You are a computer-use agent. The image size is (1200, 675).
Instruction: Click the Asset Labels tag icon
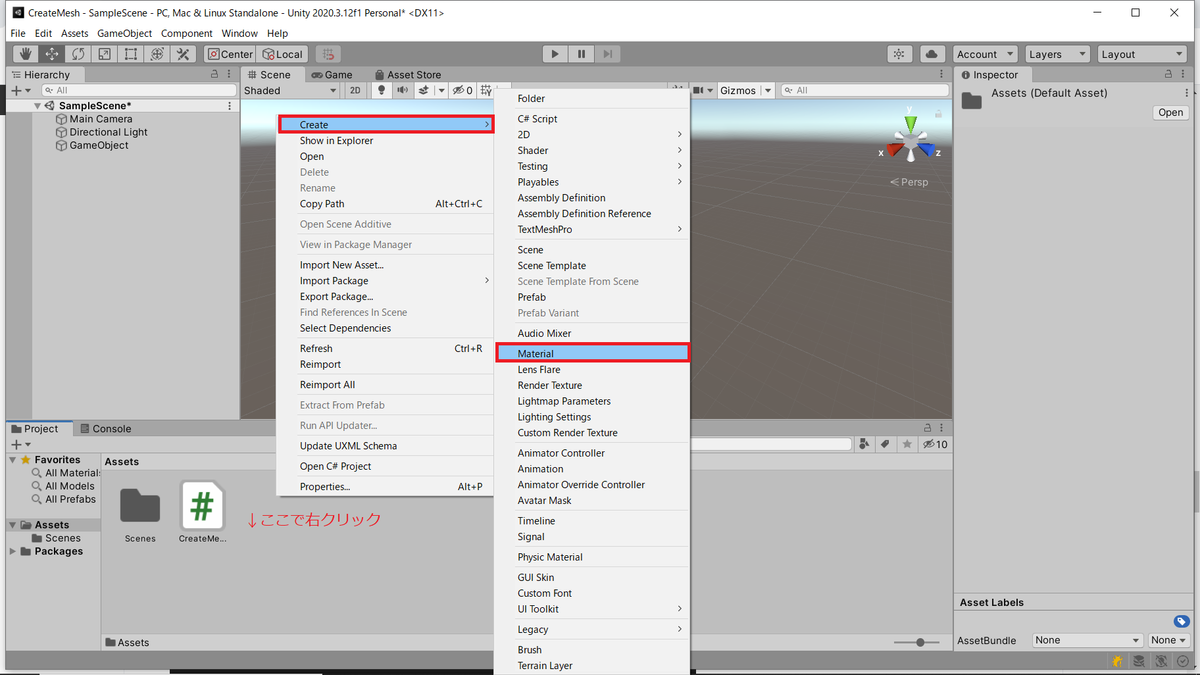click(1181, 621)
